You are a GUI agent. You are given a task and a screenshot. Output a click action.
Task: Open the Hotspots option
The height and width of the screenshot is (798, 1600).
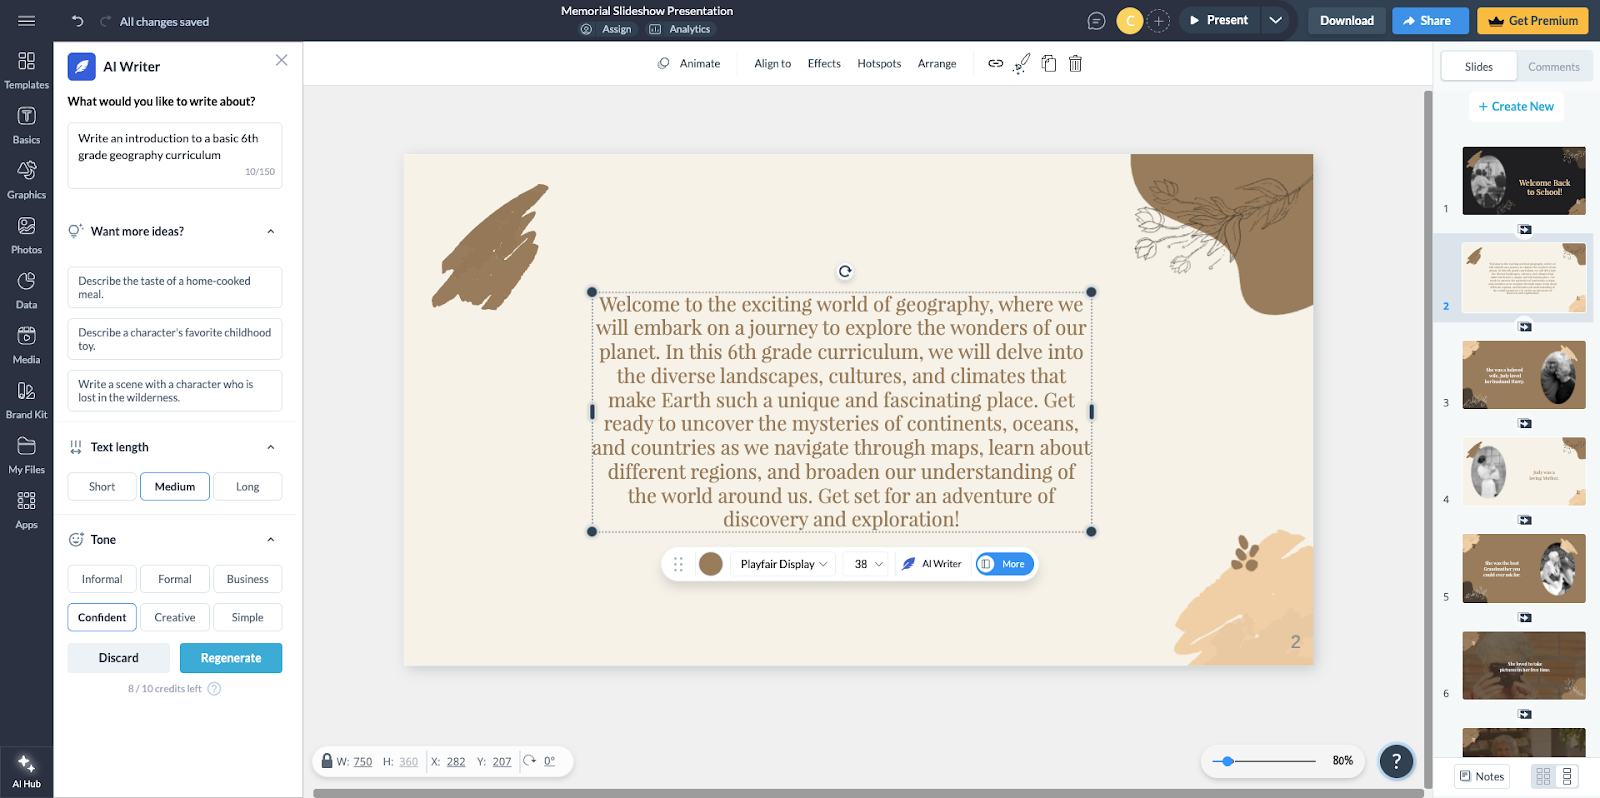[x=879, y=63]
